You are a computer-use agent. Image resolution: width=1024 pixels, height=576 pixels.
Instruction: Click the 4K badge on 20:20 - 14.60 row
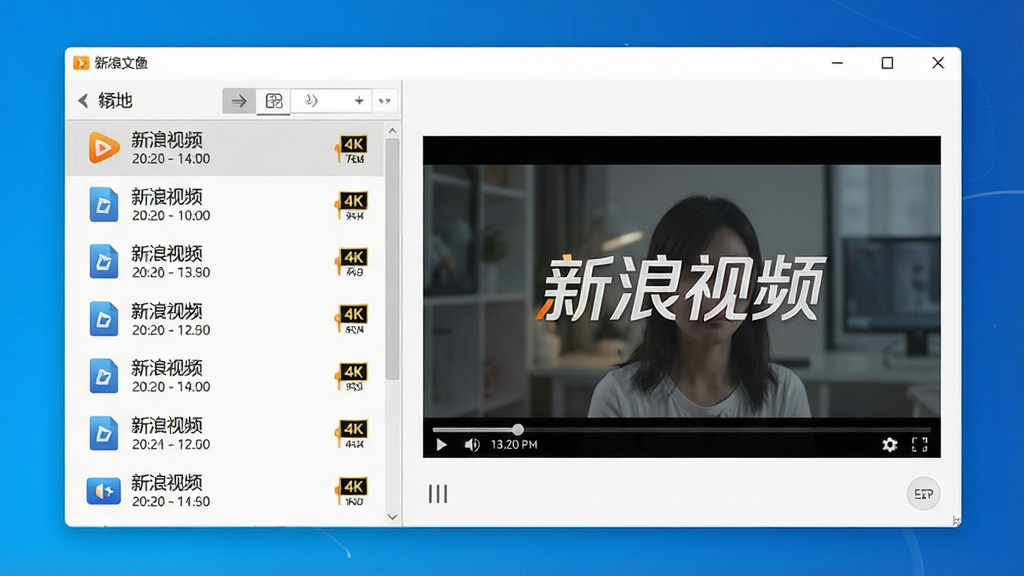coord(352,491)
